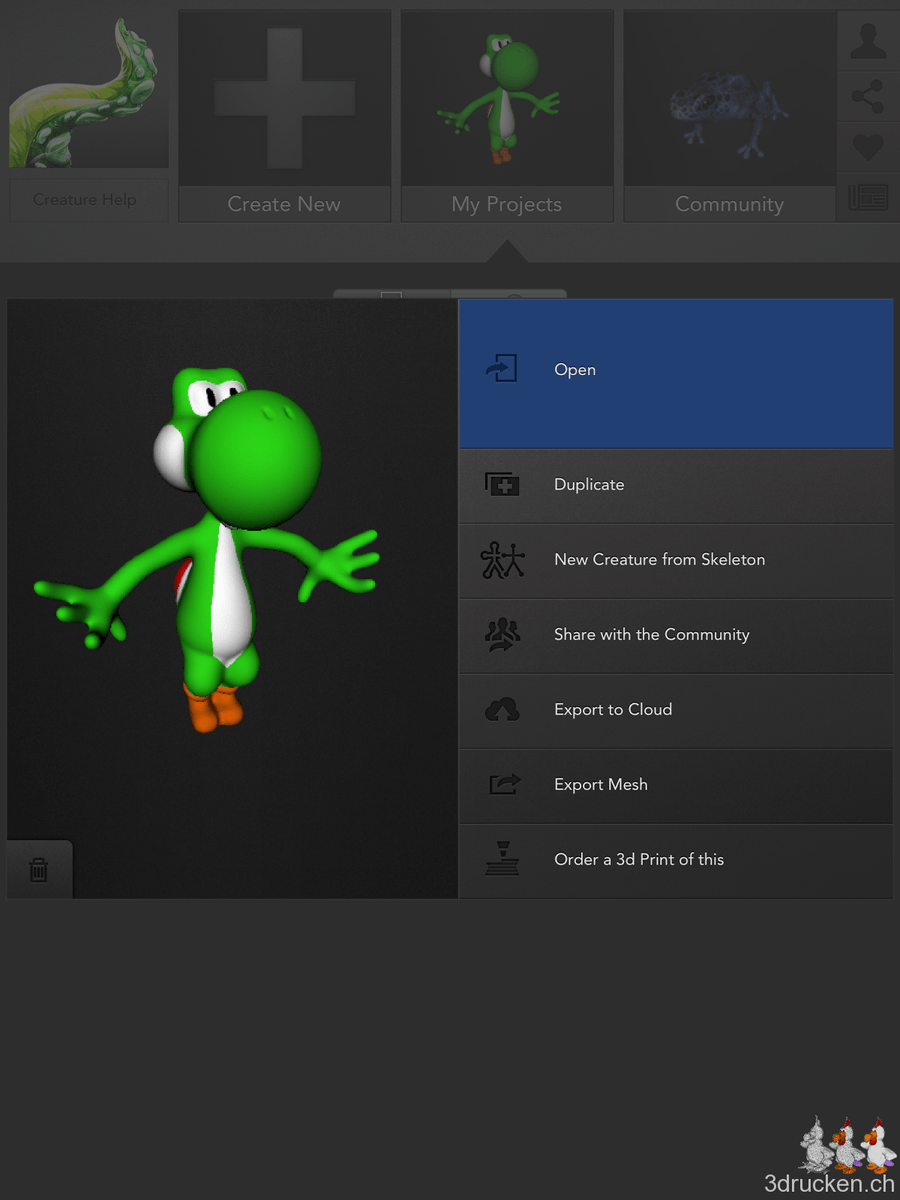Click the Yoshi project thumbnail
This screenshot has width=900, height=1200.
point(506,97)
